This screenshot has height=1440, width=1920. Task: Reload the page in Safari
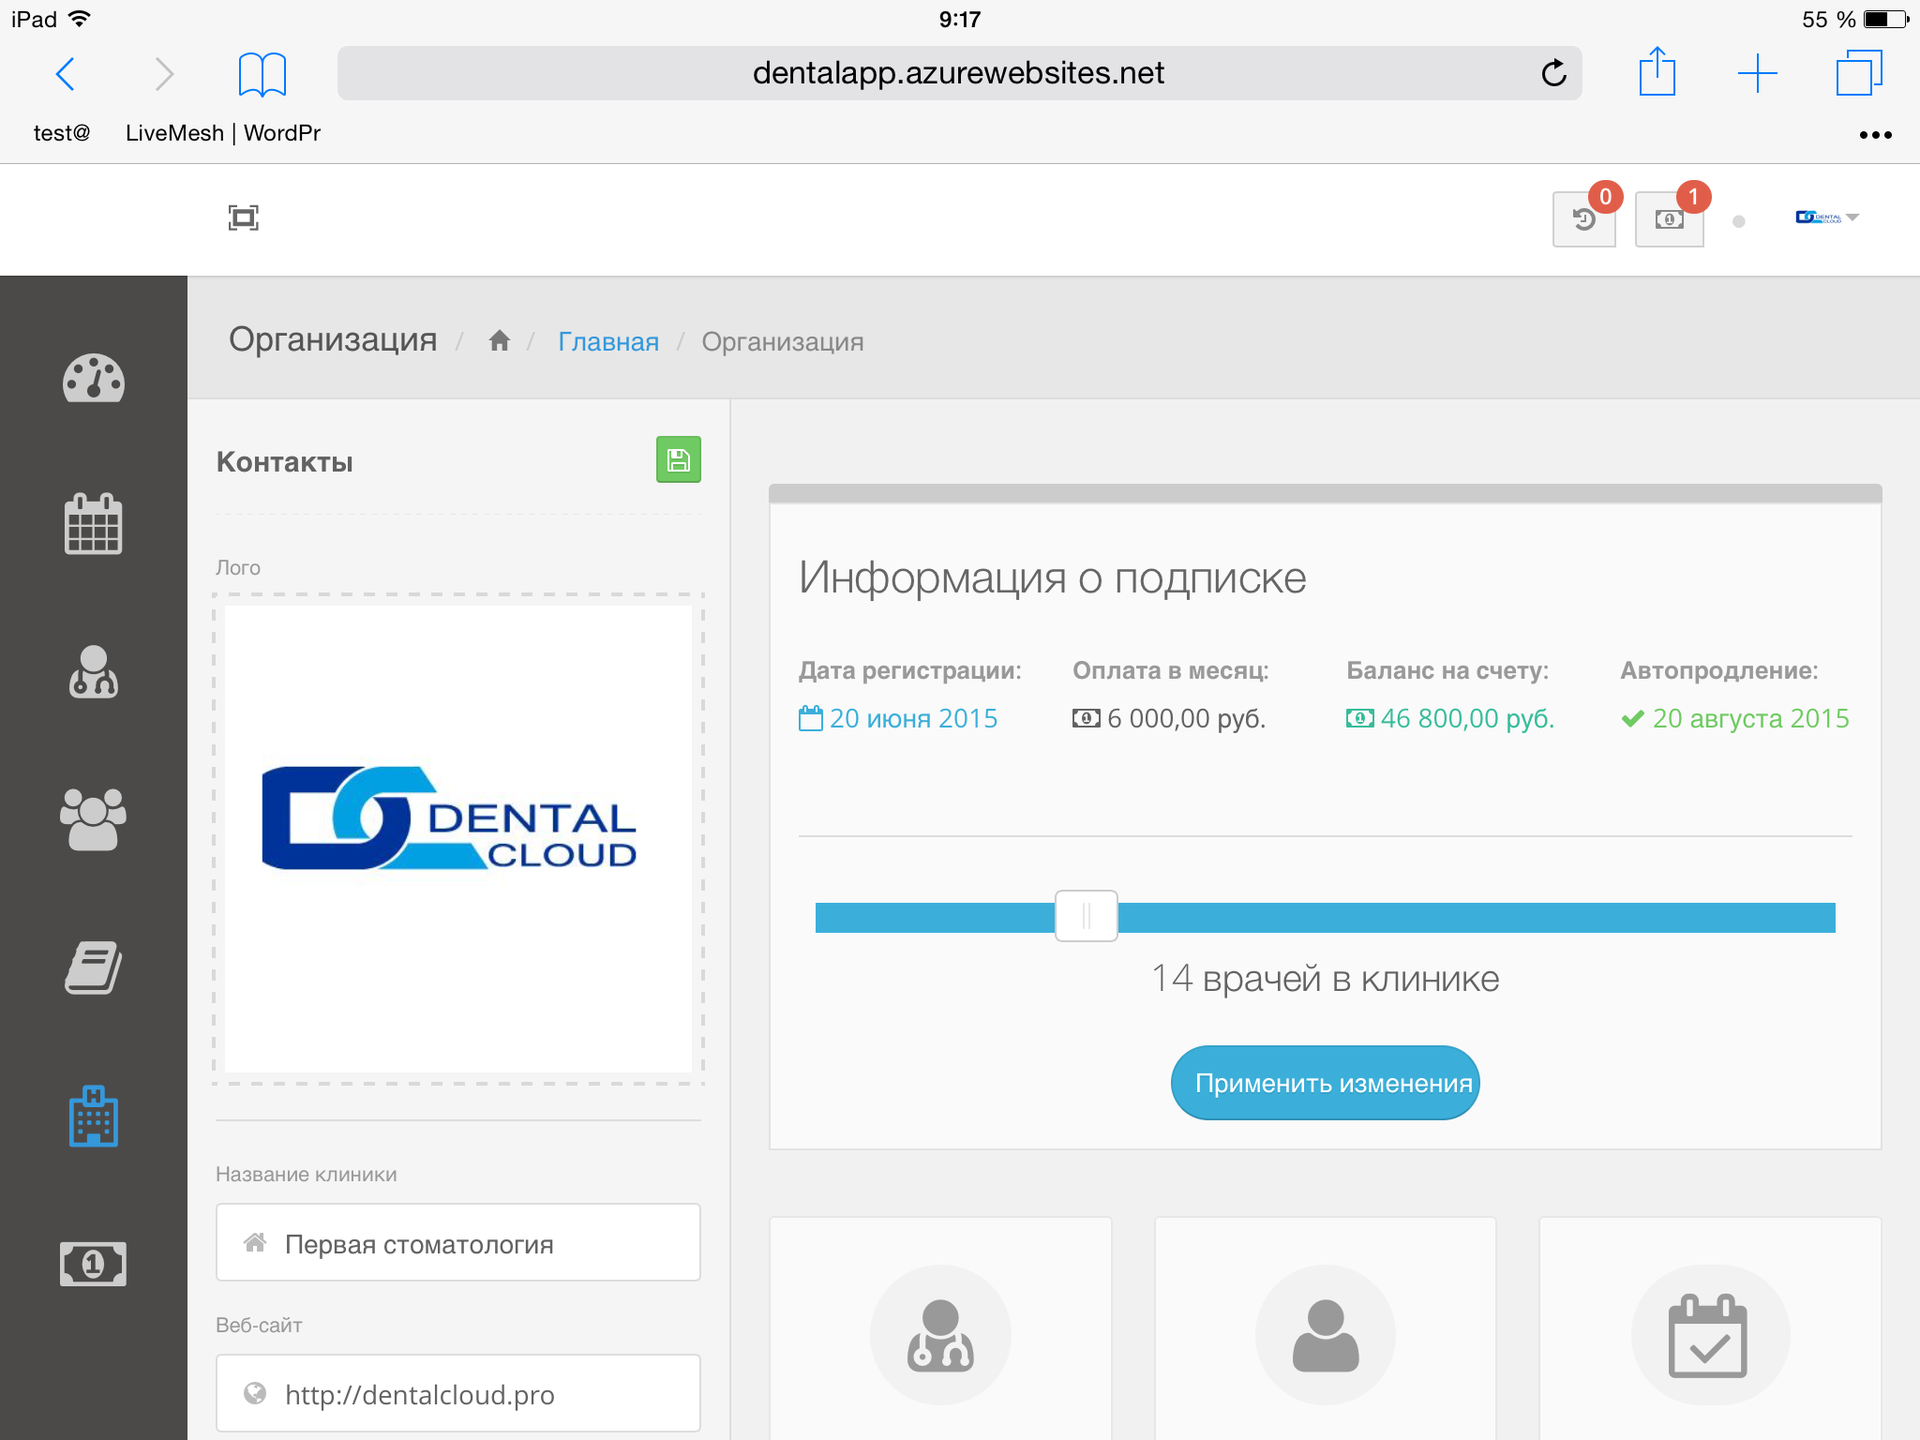click(x=1554, y=73)
